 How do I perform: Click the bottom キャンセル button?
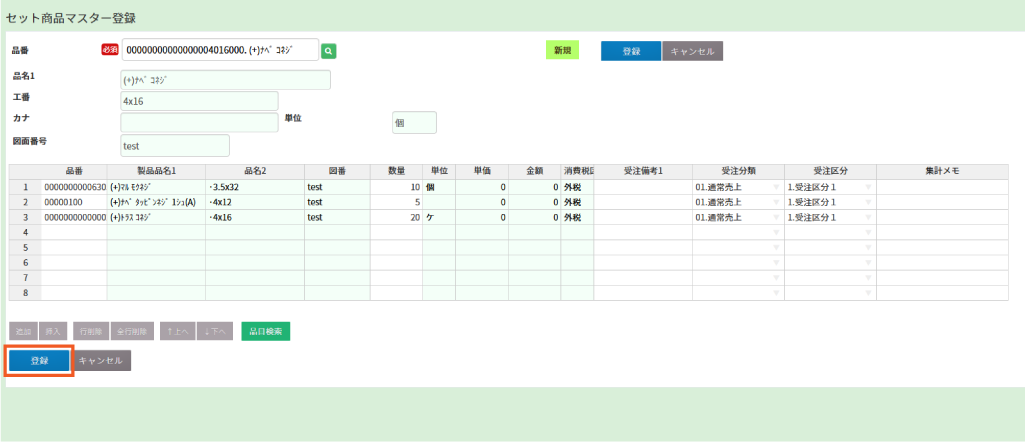100,360
